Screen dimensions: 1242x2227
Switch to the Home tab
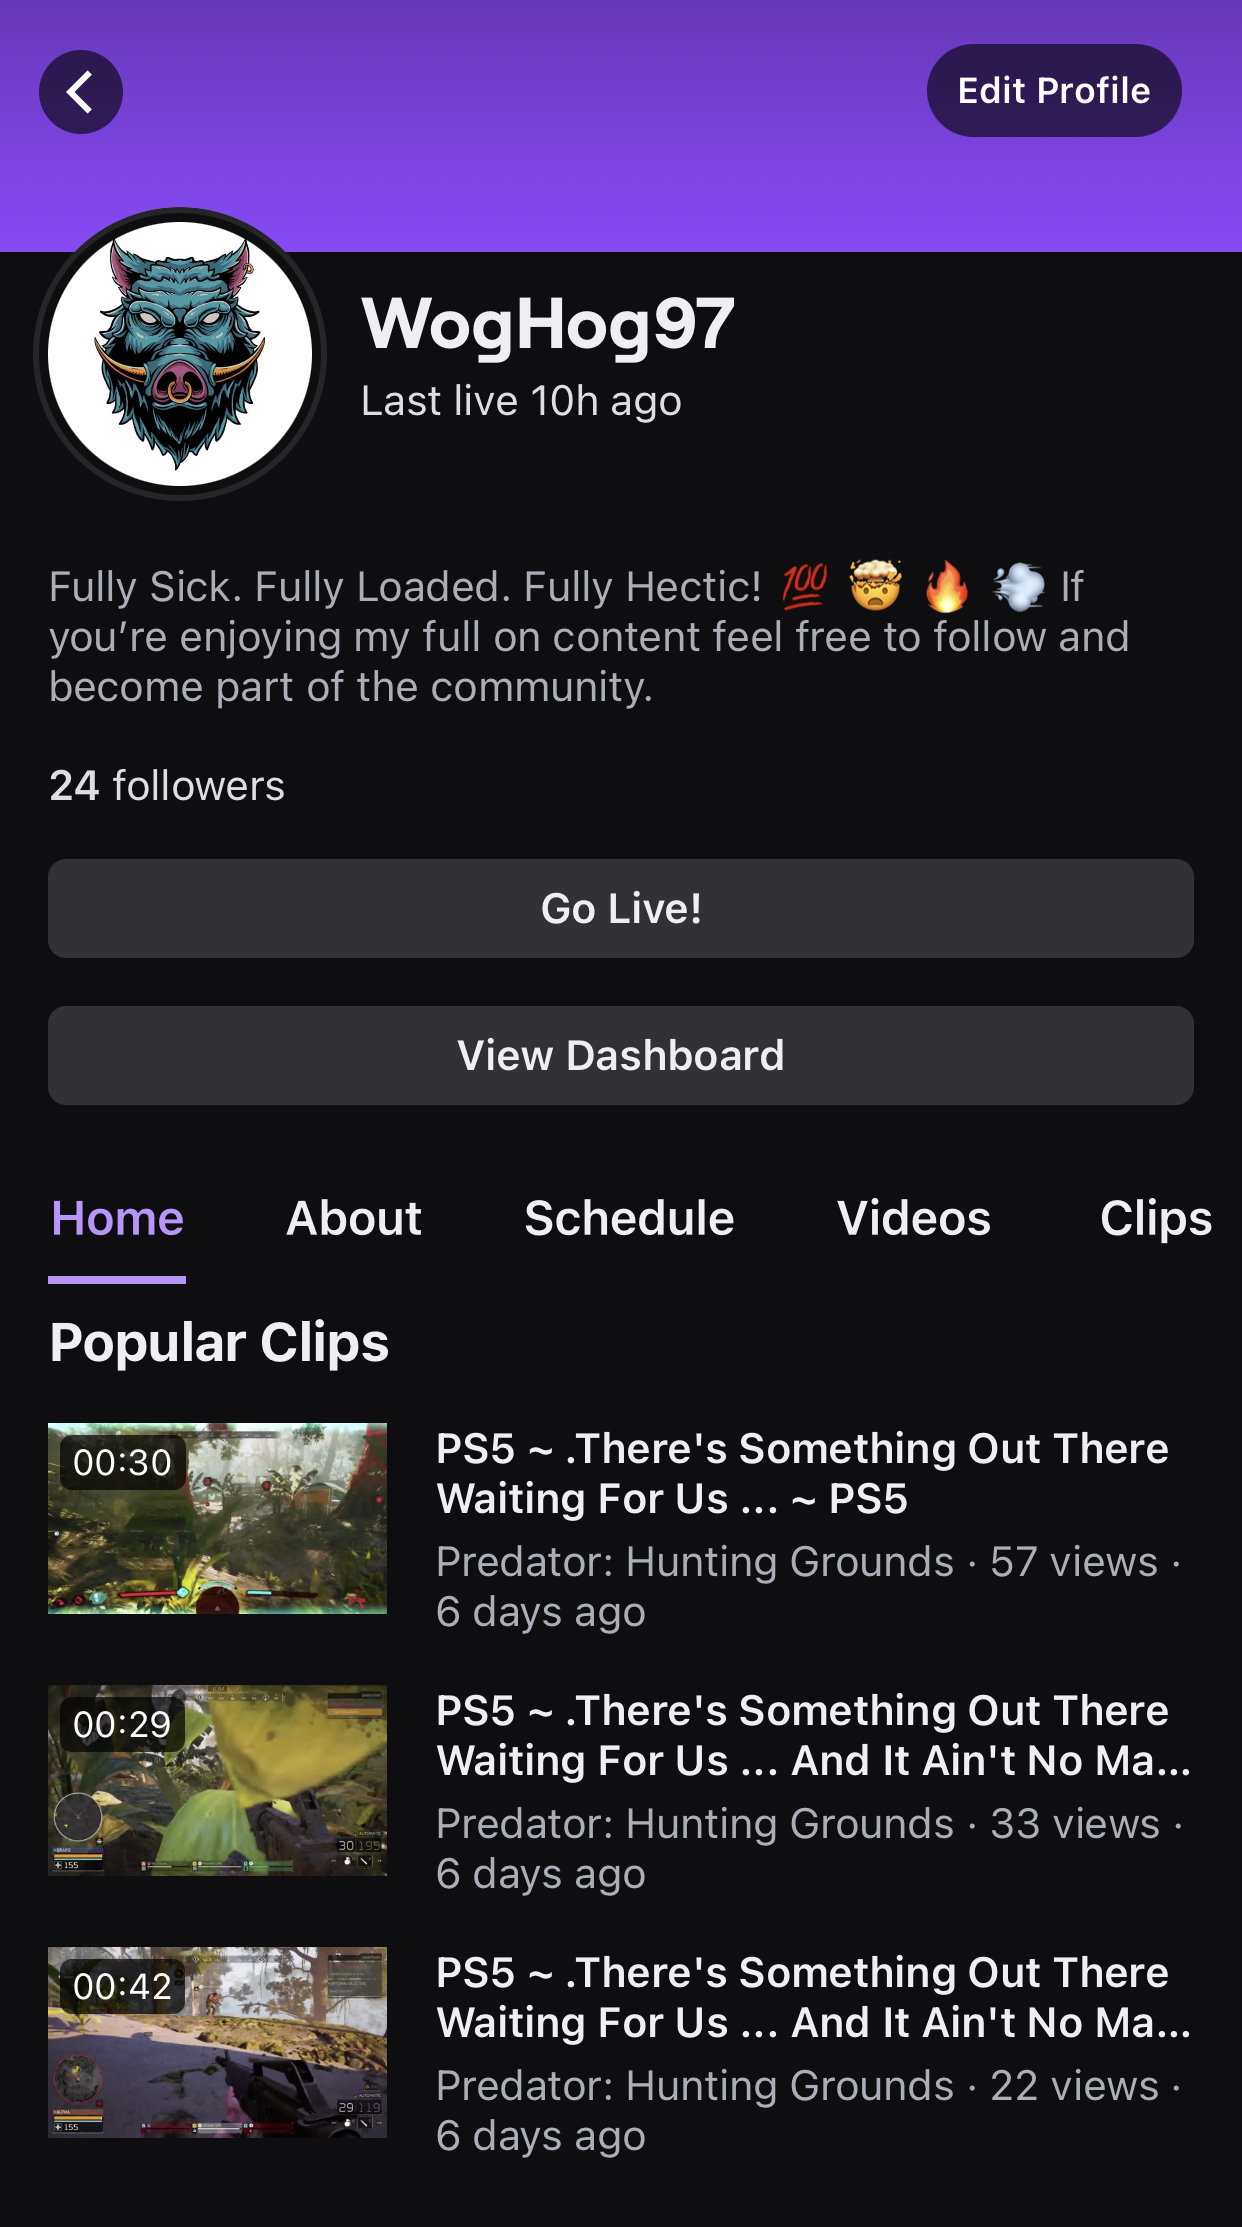pos(117,1219)
